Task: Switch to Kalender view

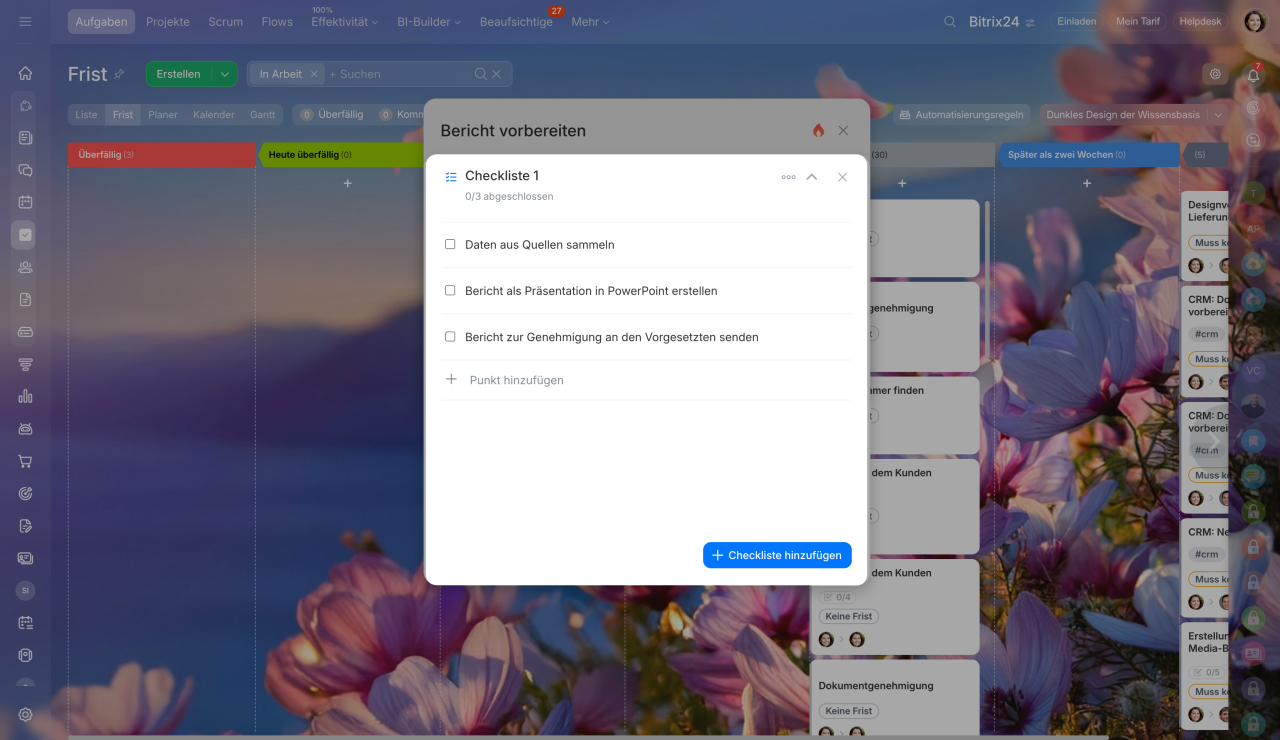Action: [214, 115]
